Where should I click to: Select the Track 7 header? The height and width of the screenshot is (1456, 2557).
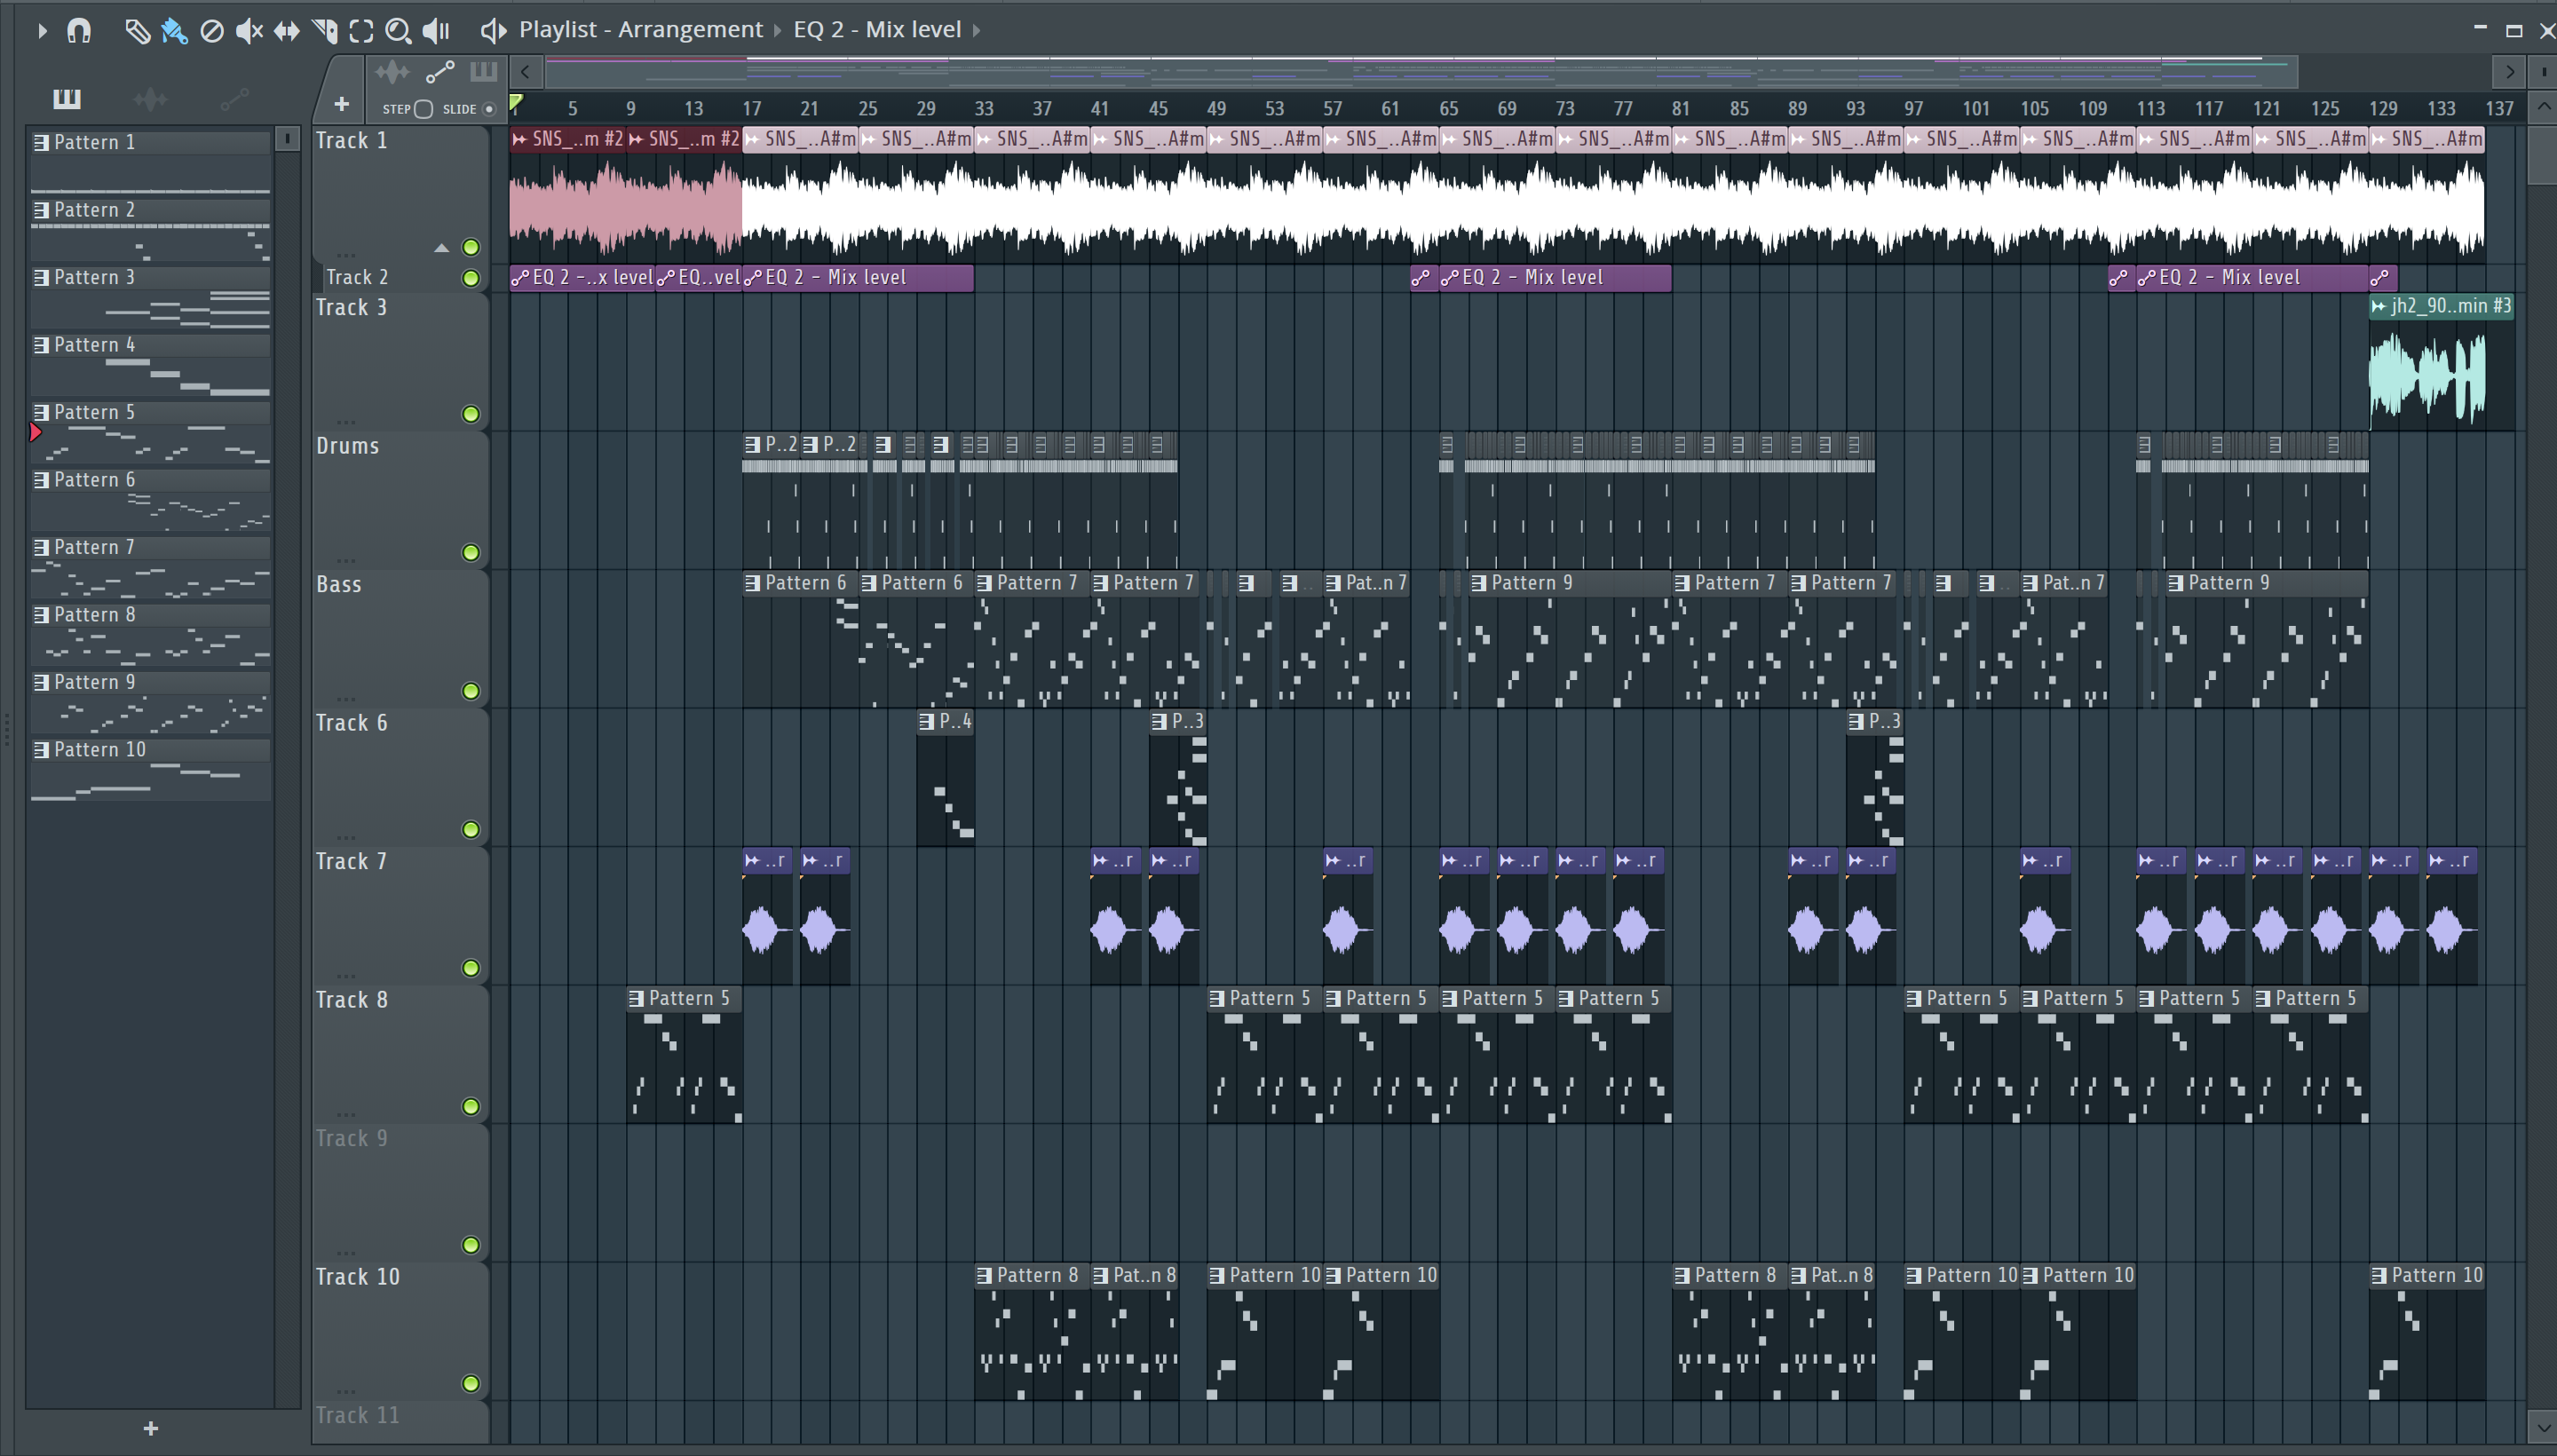[400, 915]
